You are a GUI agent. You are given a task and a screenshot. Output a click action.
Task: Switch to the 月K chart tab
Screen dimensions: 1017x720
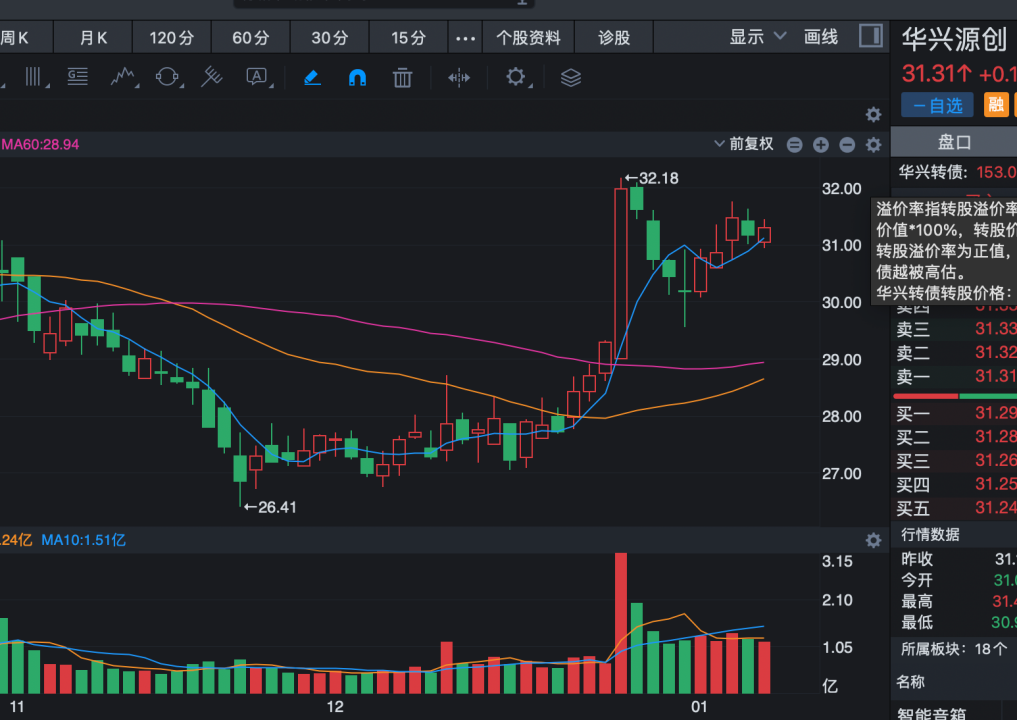click(x=94, y=38)
